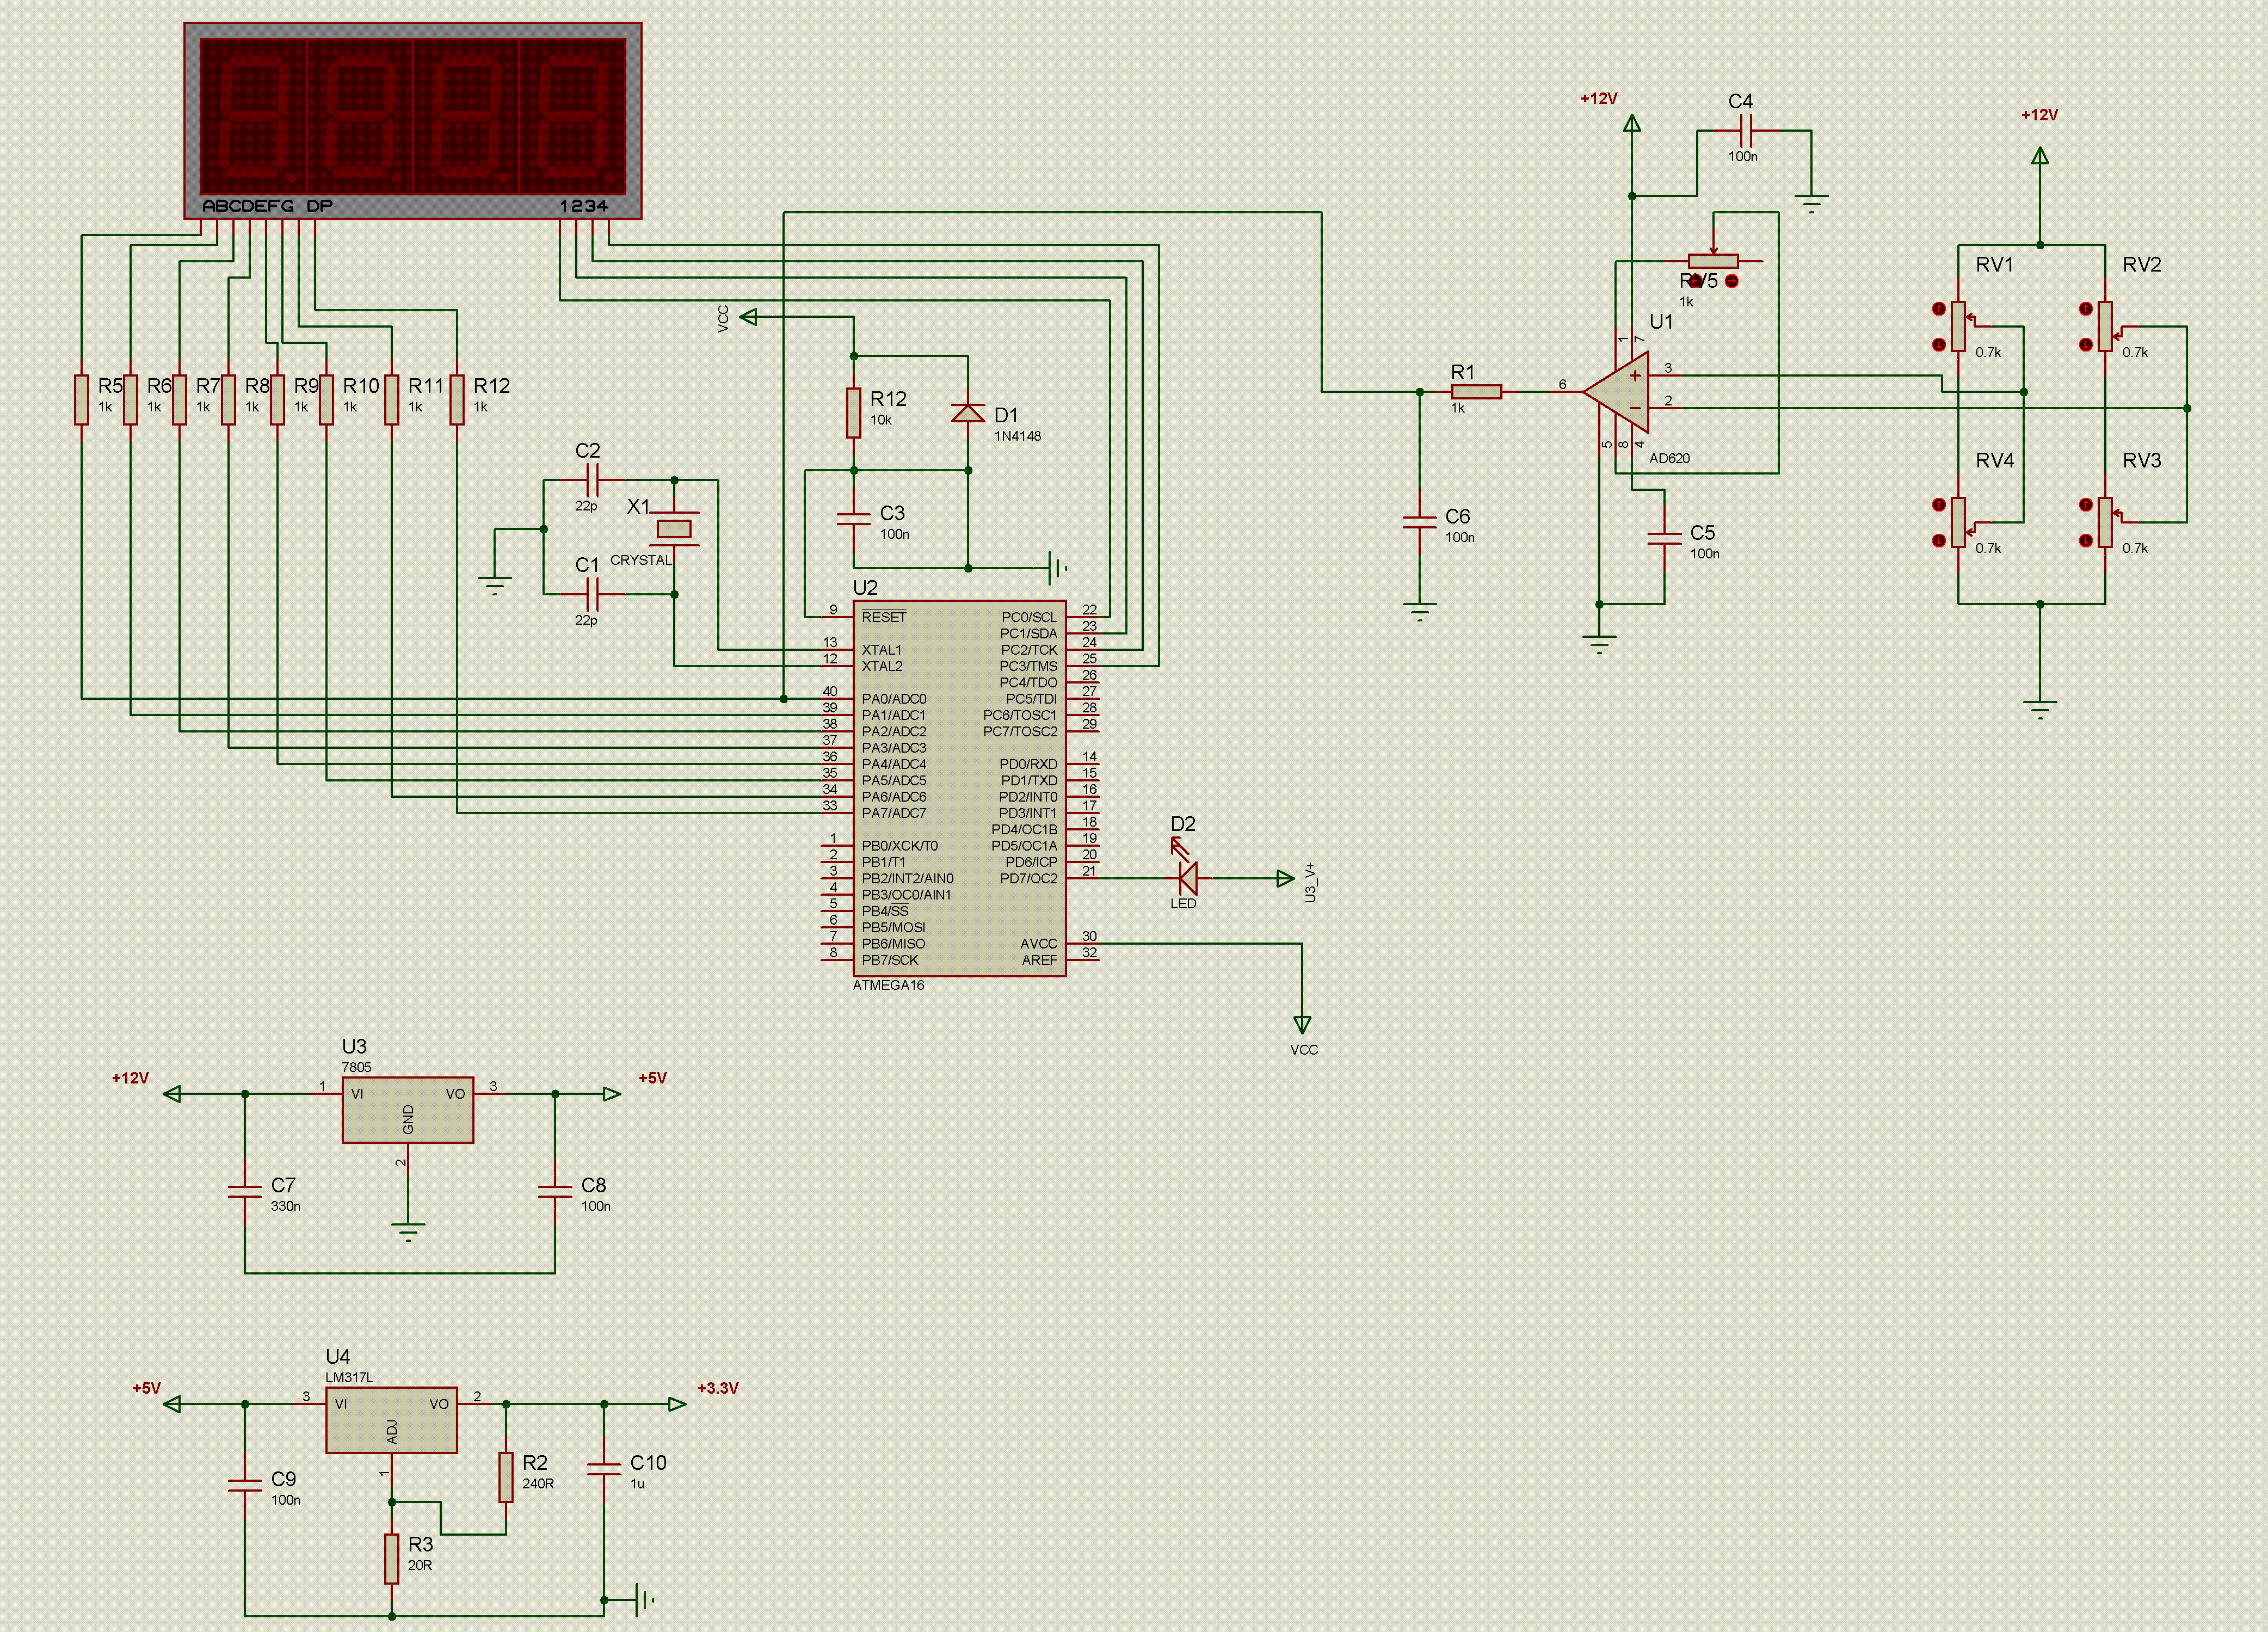Select resistor R7 body
Viewport: 2268px width, 1632px height.
[179, 399]
